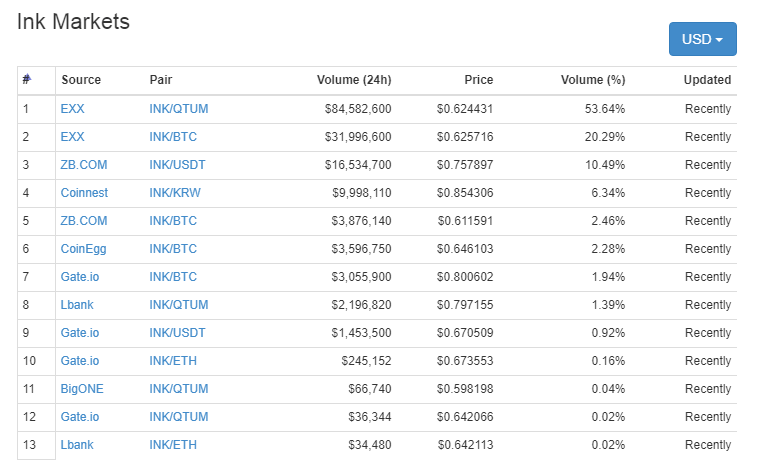Select volume value $245,152
The width and height of the screenshot is (757, 471).
(366, 361)
